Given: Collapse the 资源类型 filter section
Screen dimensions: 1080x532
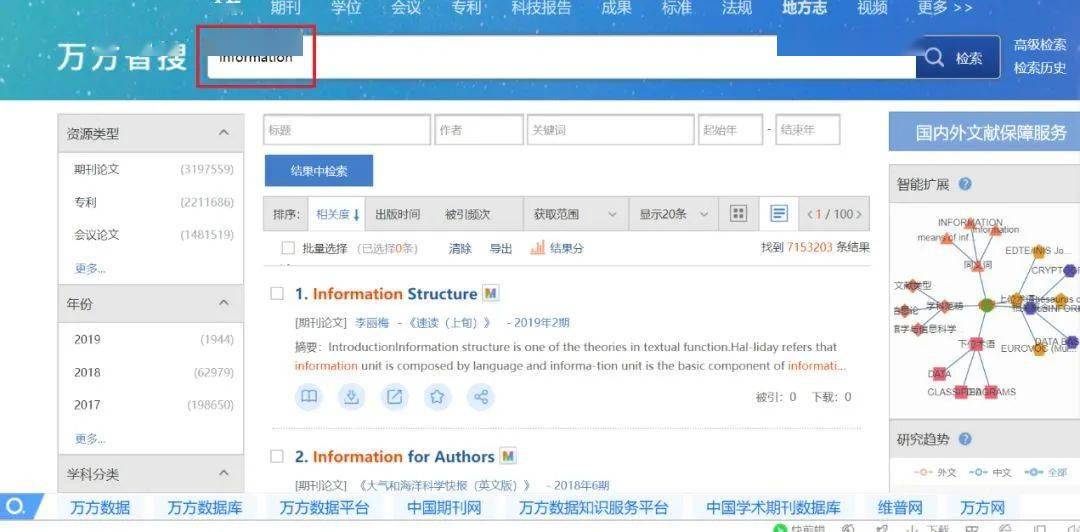Looking at the screenshot, I should pos(223,133).
